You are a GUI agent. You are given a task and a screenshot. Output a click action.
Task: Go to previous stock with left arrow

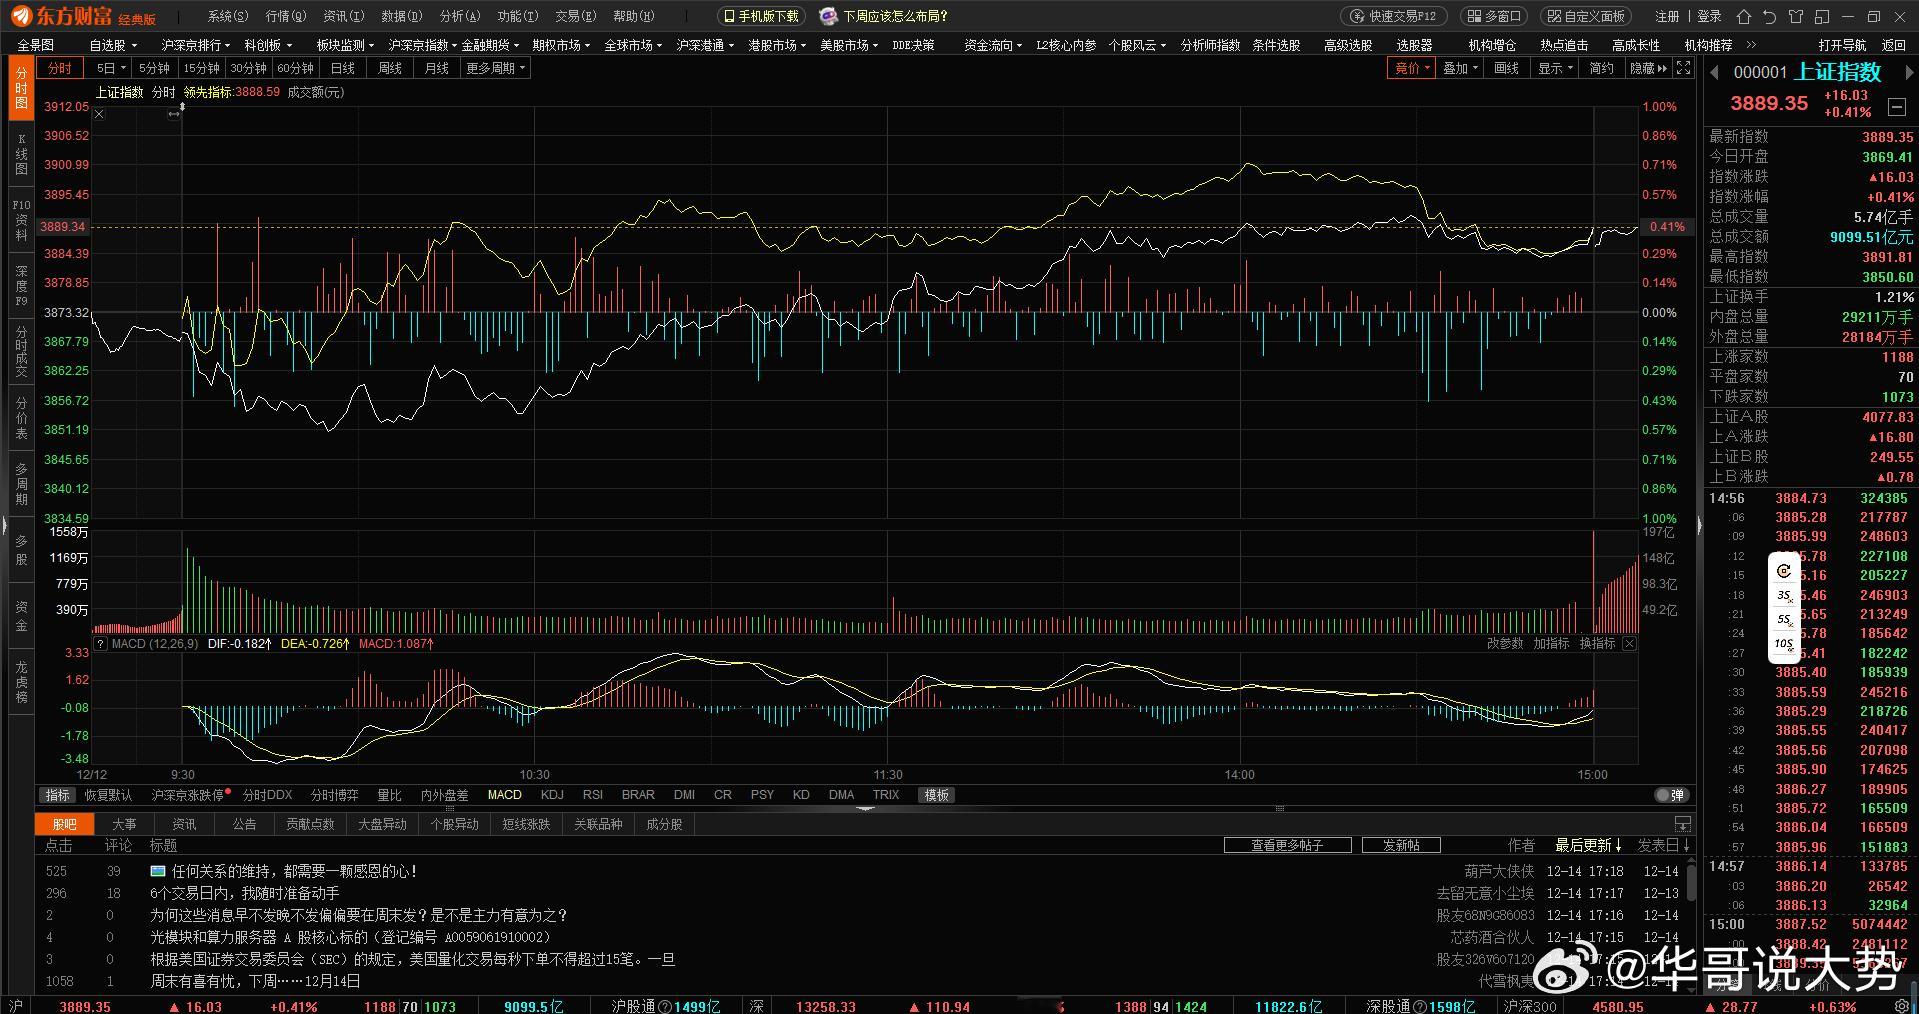[1714, 72]
